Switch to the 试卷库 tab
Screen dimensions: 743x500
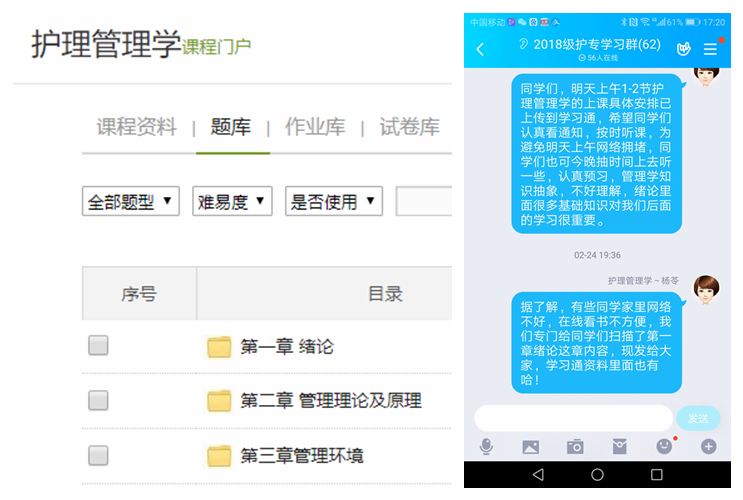pyautogui.click(x=409, y=127)
